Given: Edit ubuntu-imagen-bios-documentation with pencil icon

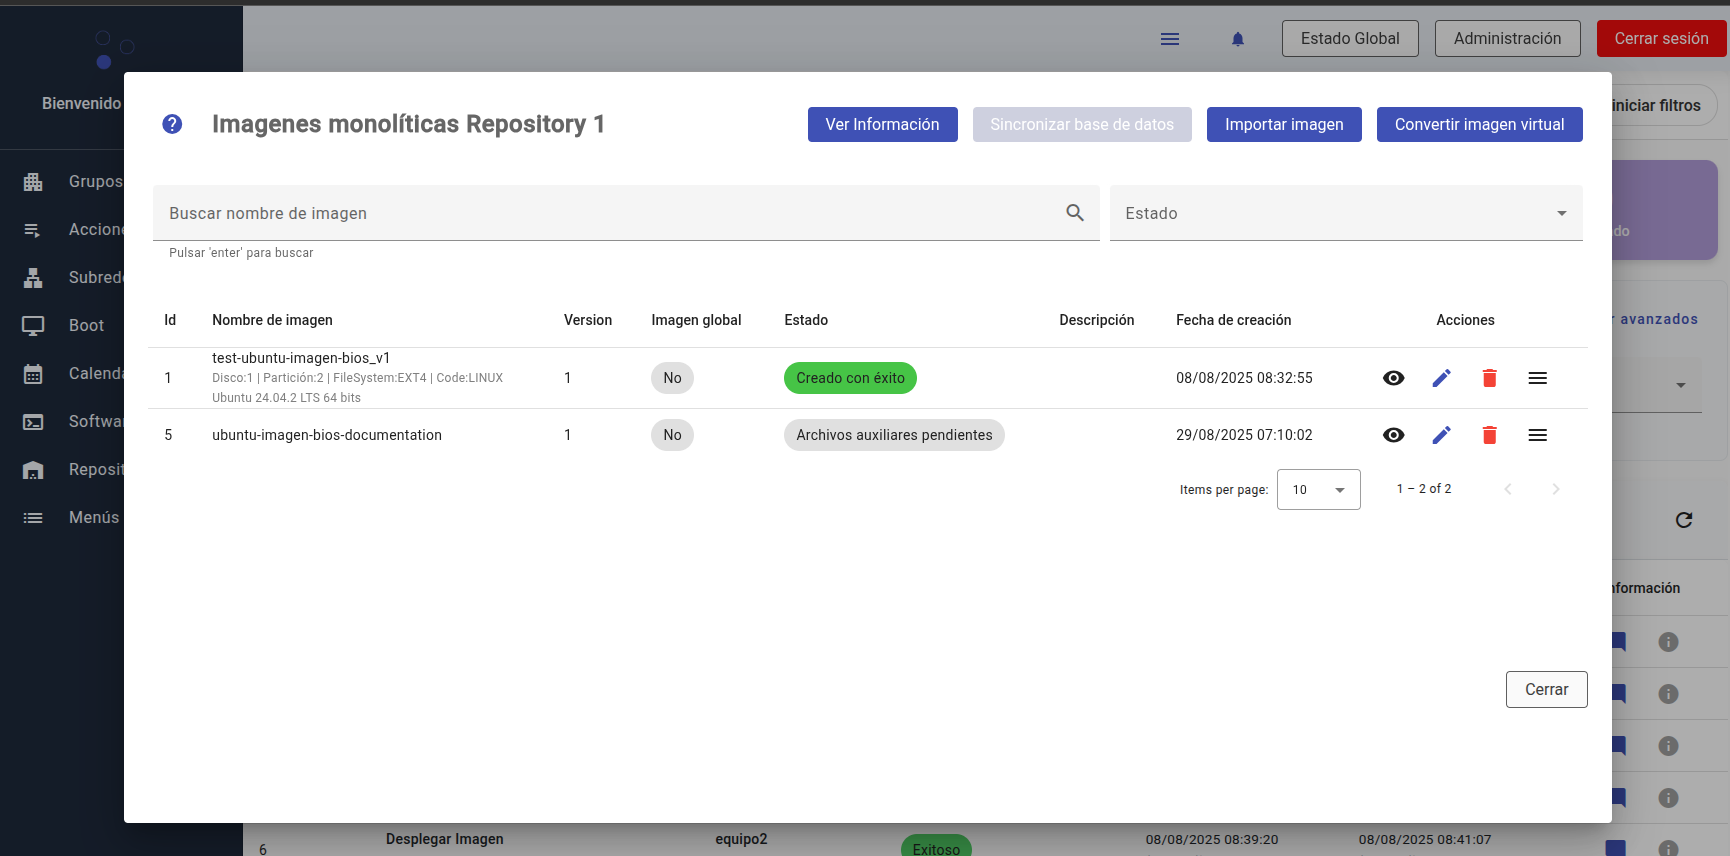Looking at the screenshot, I should [x=1441, y=435].
